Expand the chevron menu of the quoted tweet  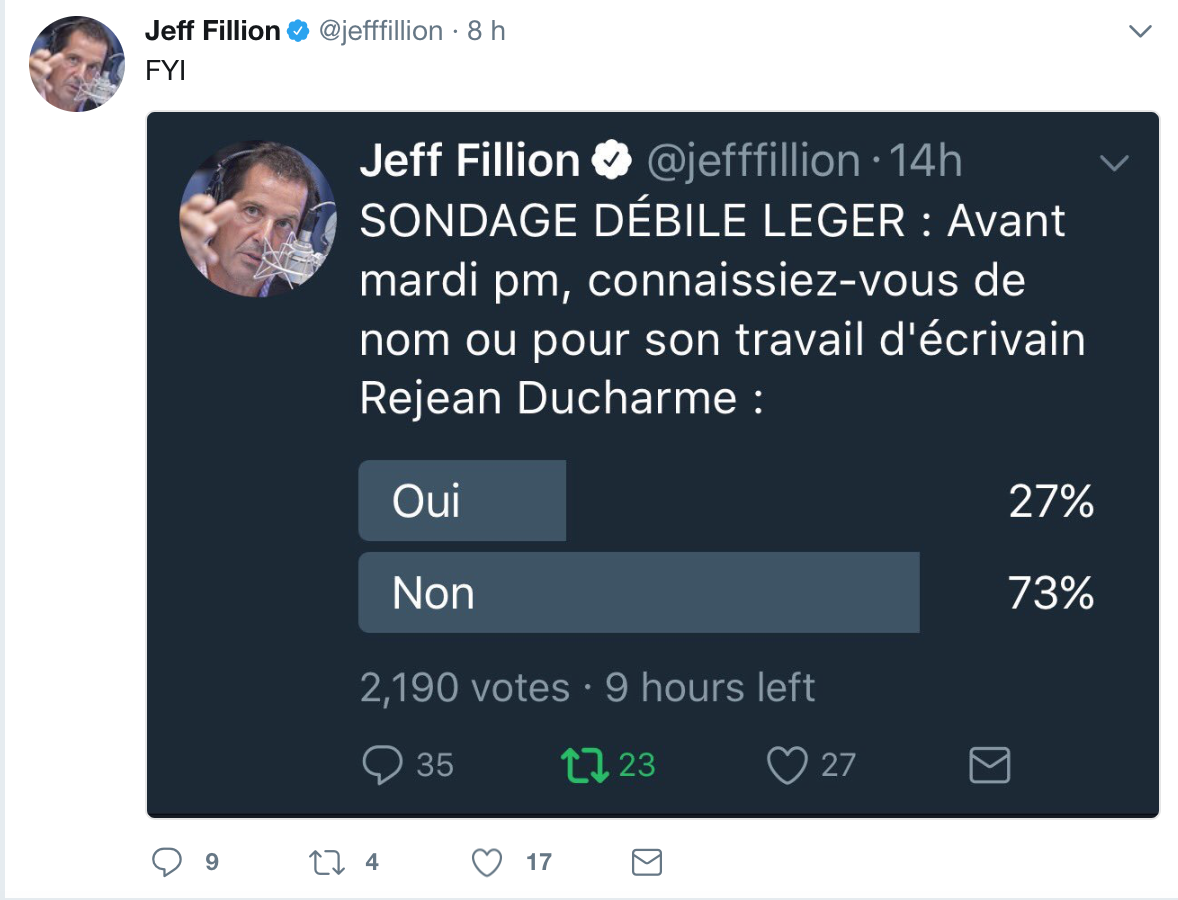click(x=1114, y=162)
